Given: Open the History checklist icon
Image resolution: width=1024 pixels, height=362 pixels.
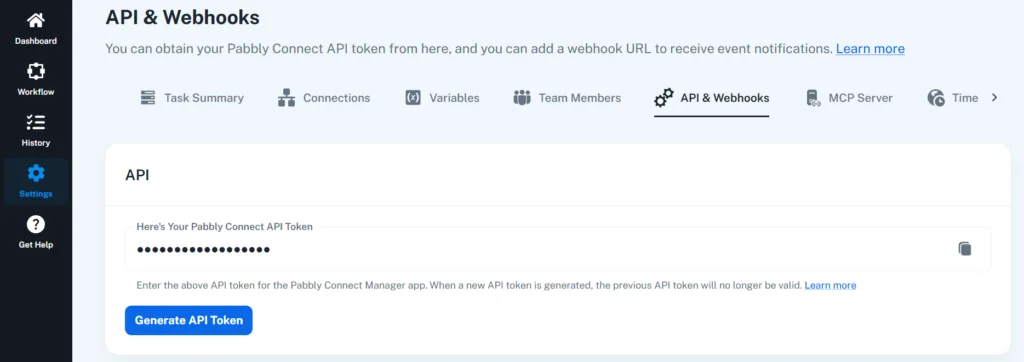Looking at the screenshot, I should [36, 122].
